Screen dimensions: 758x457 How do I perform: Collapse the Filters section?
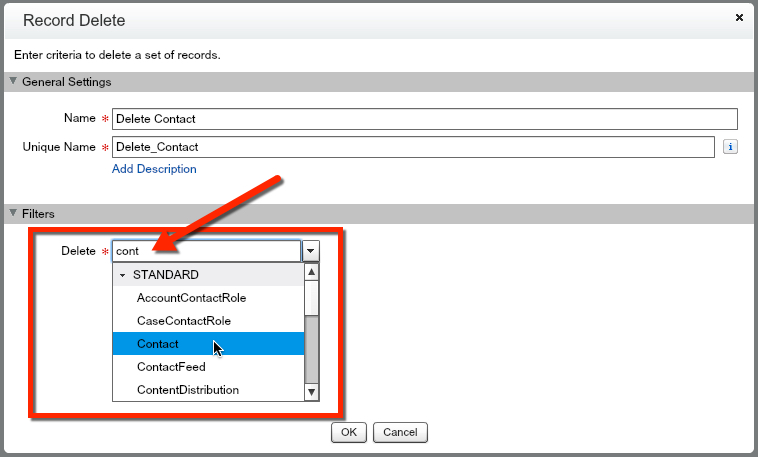tap(13, 214)
